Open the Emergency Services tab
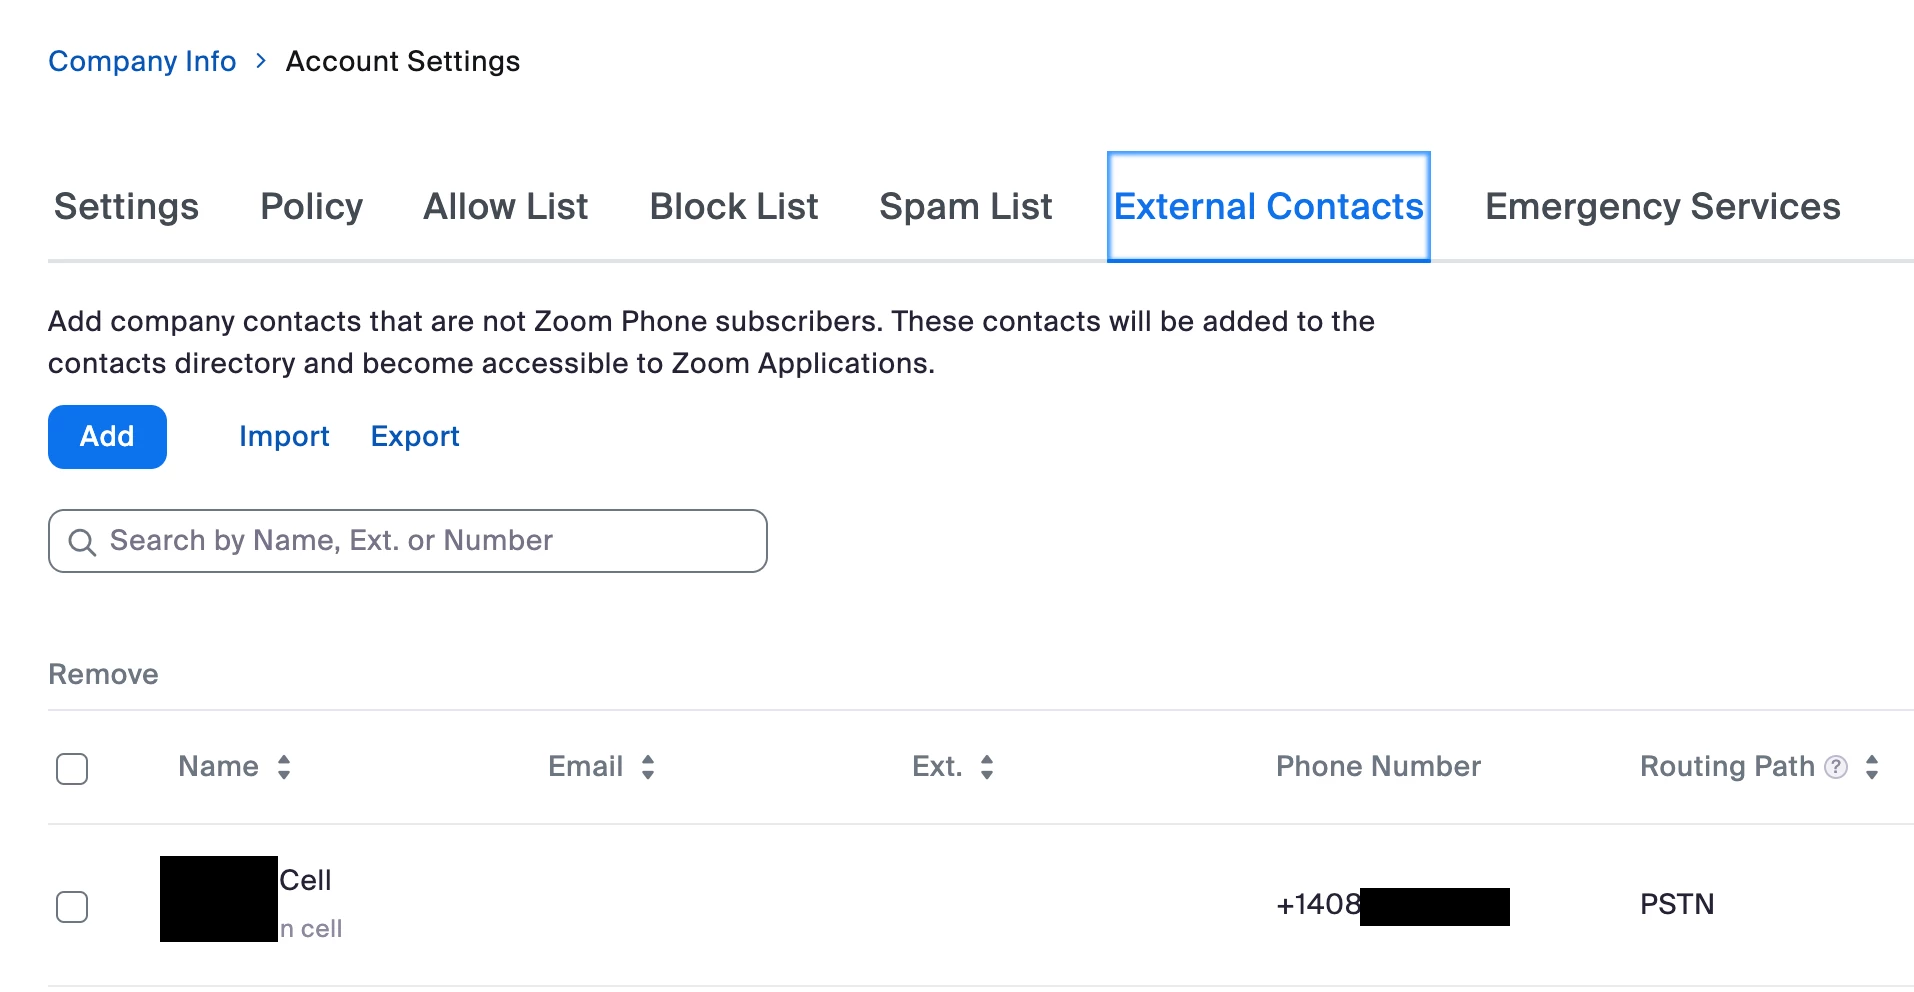 click(1662, 207)
